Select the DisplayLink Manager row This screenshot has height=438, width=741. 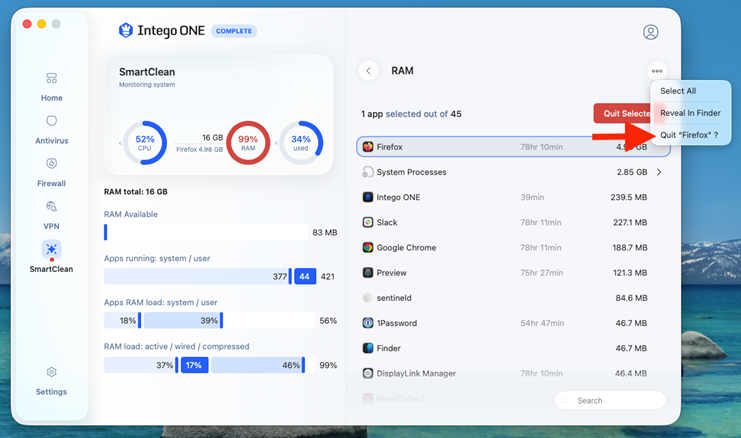pos(513,373)
